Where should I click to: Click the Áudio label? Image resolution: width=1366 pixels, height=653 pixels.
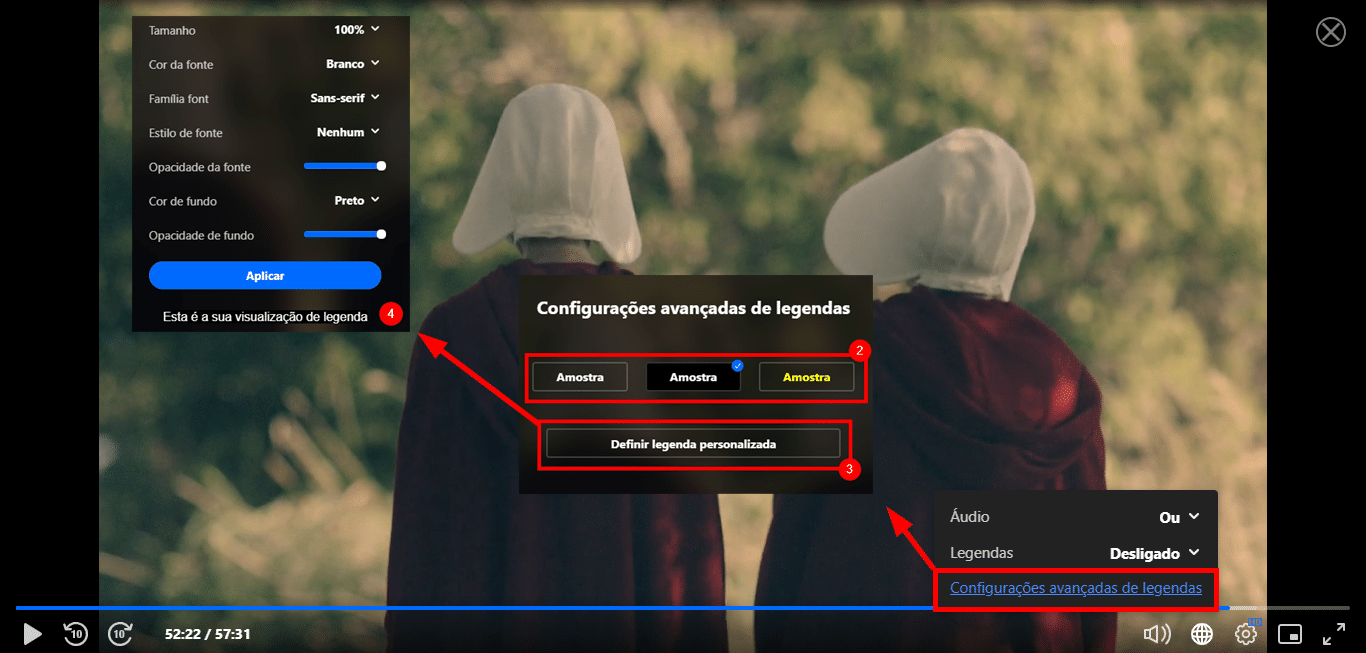(970, 517)
